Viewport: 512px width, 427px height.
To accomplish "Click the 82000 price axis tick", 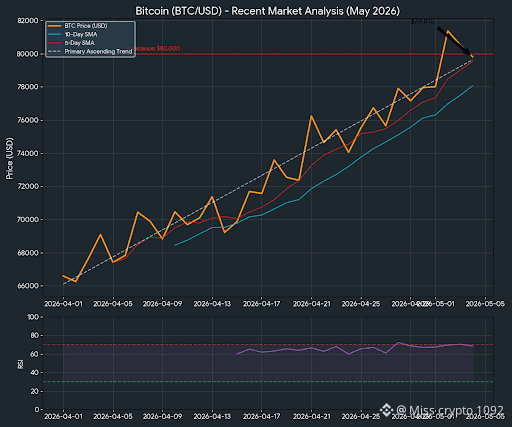I will (28, 21).
